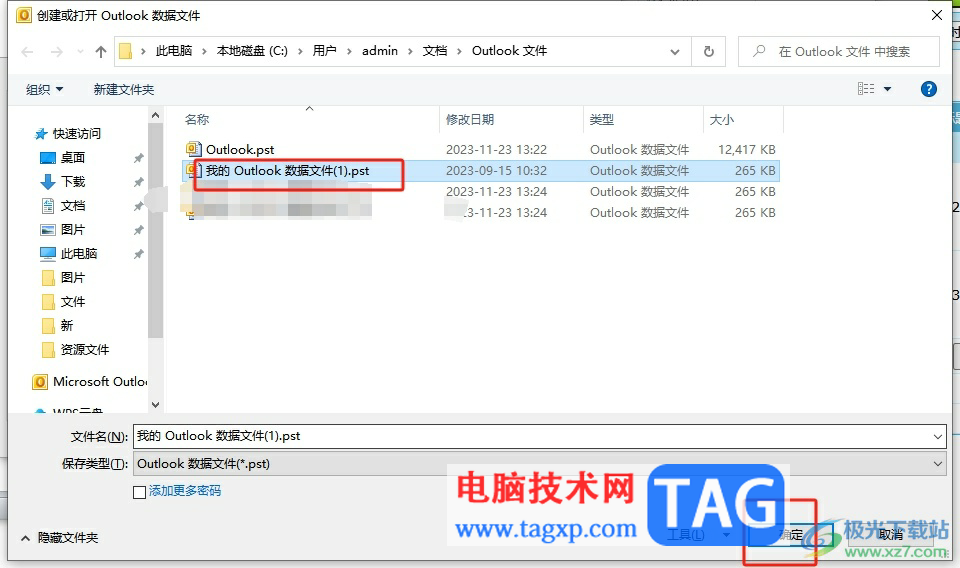Image resolution: width=960 pixels, height=568 pixels.
Task: Open 此电脑 in the navigation pane
Action: pyautogui.click(x=79, y=253)
